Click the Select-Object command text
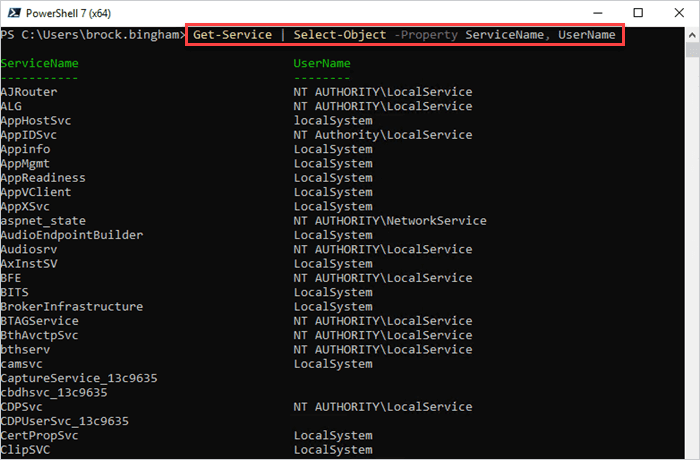The width and height of the screenshot is (700, 460). point(339,35)
